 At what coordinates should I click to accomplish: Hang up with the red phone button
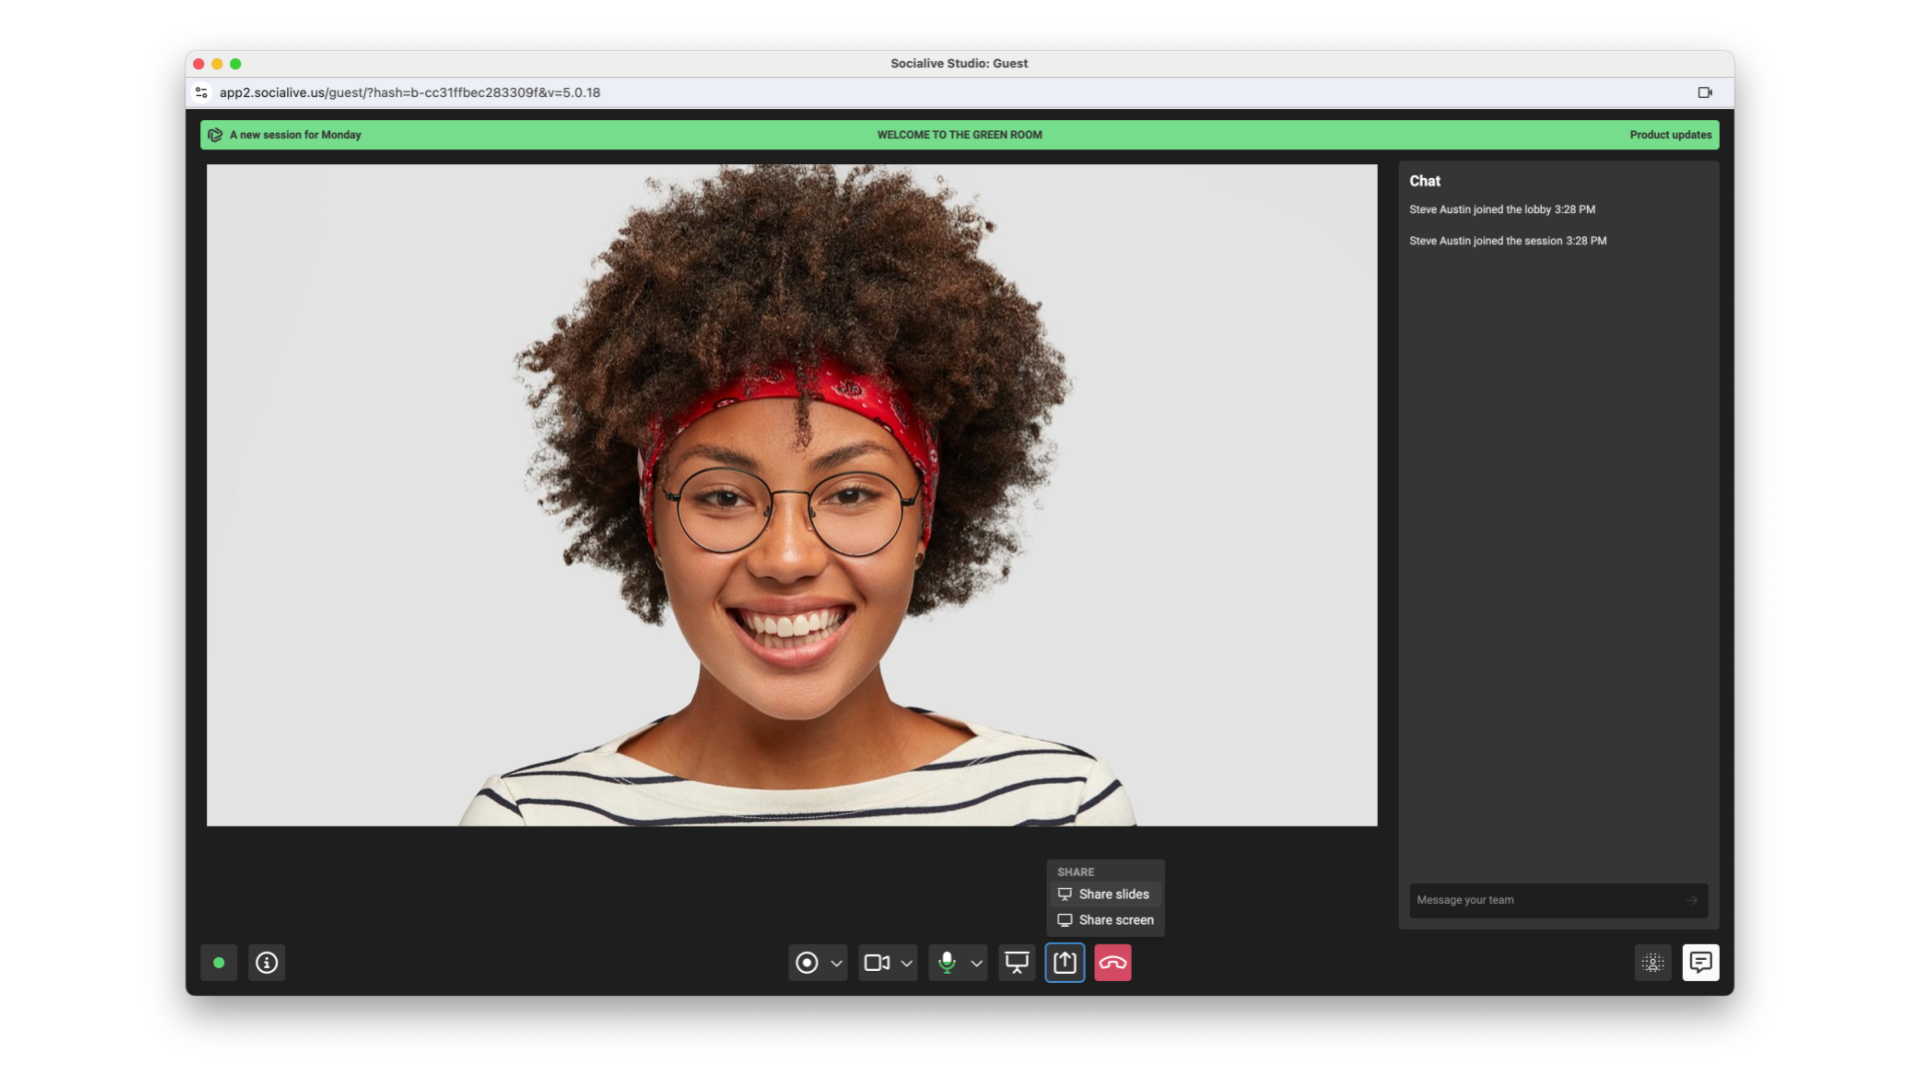[x=1113, y=963]
